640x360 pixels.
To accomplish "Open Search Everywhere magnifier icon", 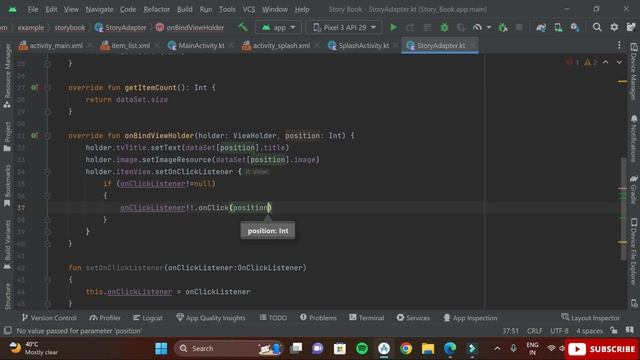I will pos(597,27).
